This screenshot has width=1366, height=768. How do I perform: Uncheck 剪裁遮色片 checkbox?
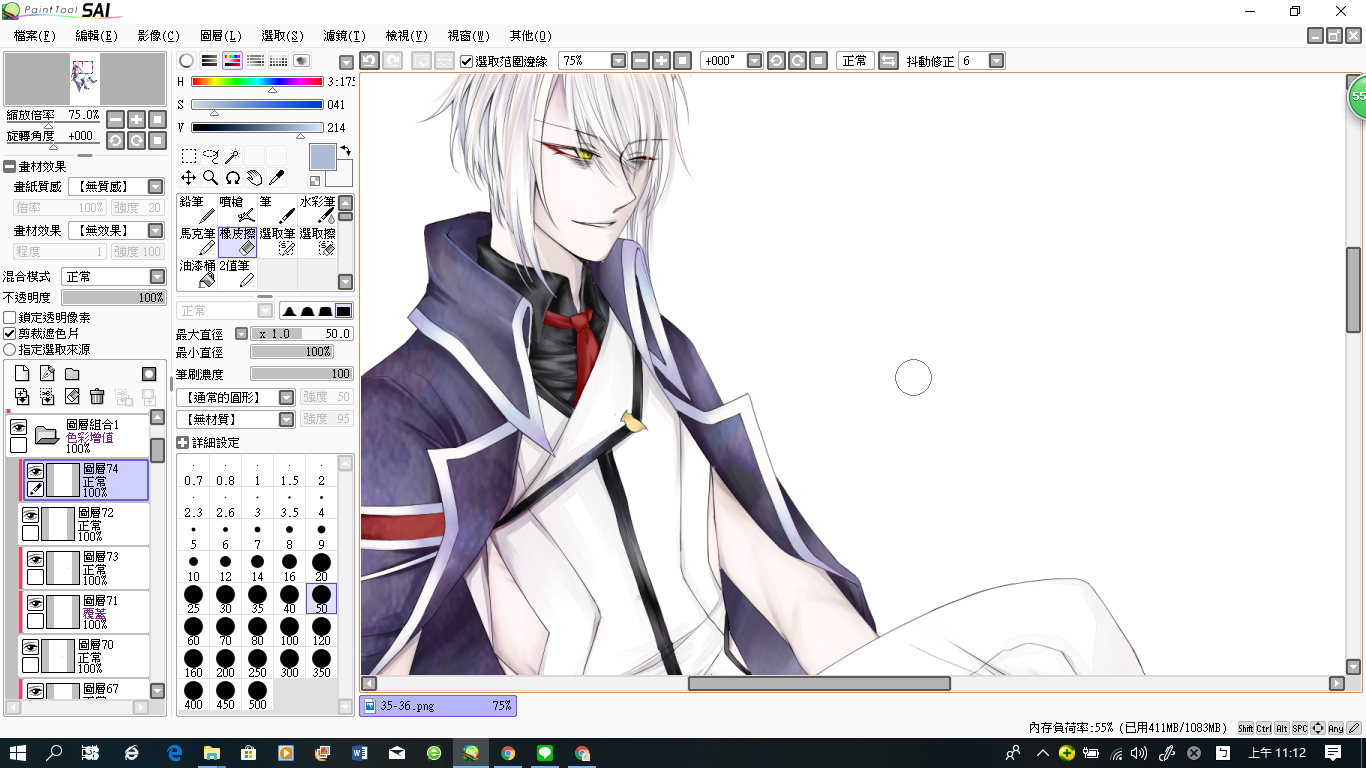[10, 333]
